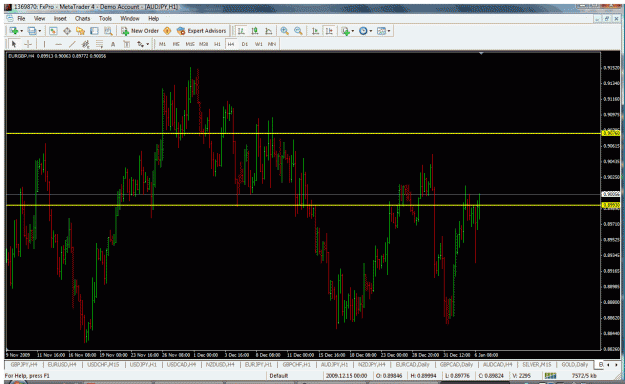
Task: Open the Tools menu
Action: [x=105, y=19]
